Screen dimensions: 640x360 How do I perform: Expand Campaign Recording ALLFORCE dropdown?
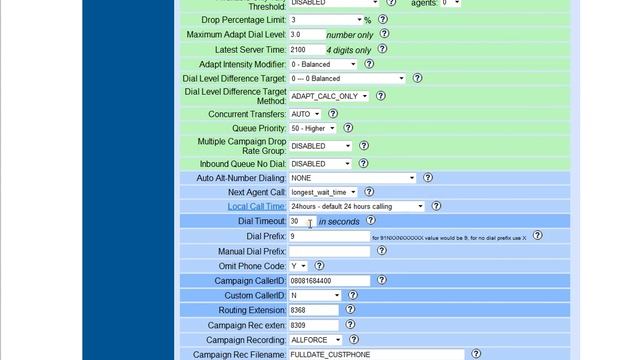click(x=316, y=340)
